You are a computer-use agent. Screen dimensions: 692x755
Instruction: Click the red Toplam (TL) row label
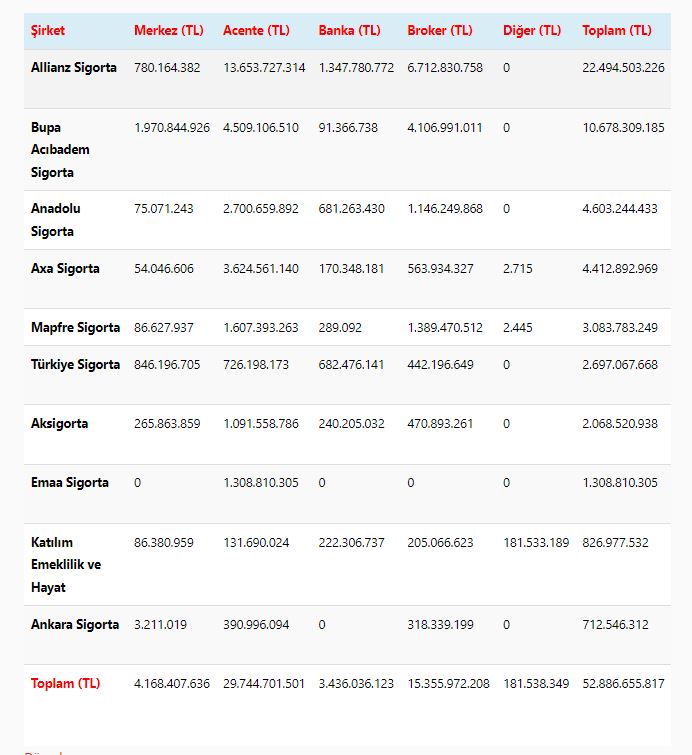pos(66,684)
